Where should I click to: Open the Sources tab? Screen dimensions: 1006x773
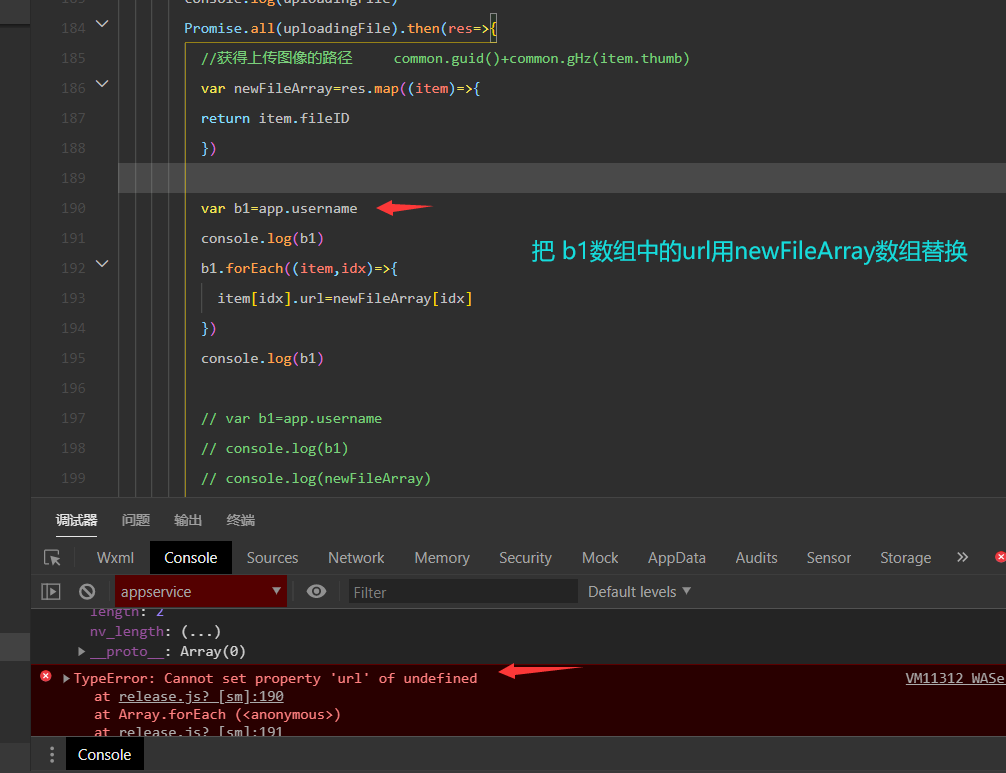273,557
